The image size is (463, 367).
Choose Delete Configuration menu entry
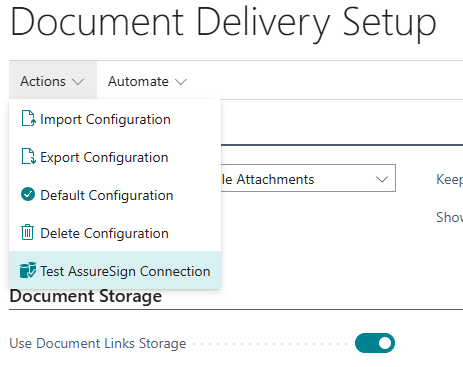[x=115, y=233]
